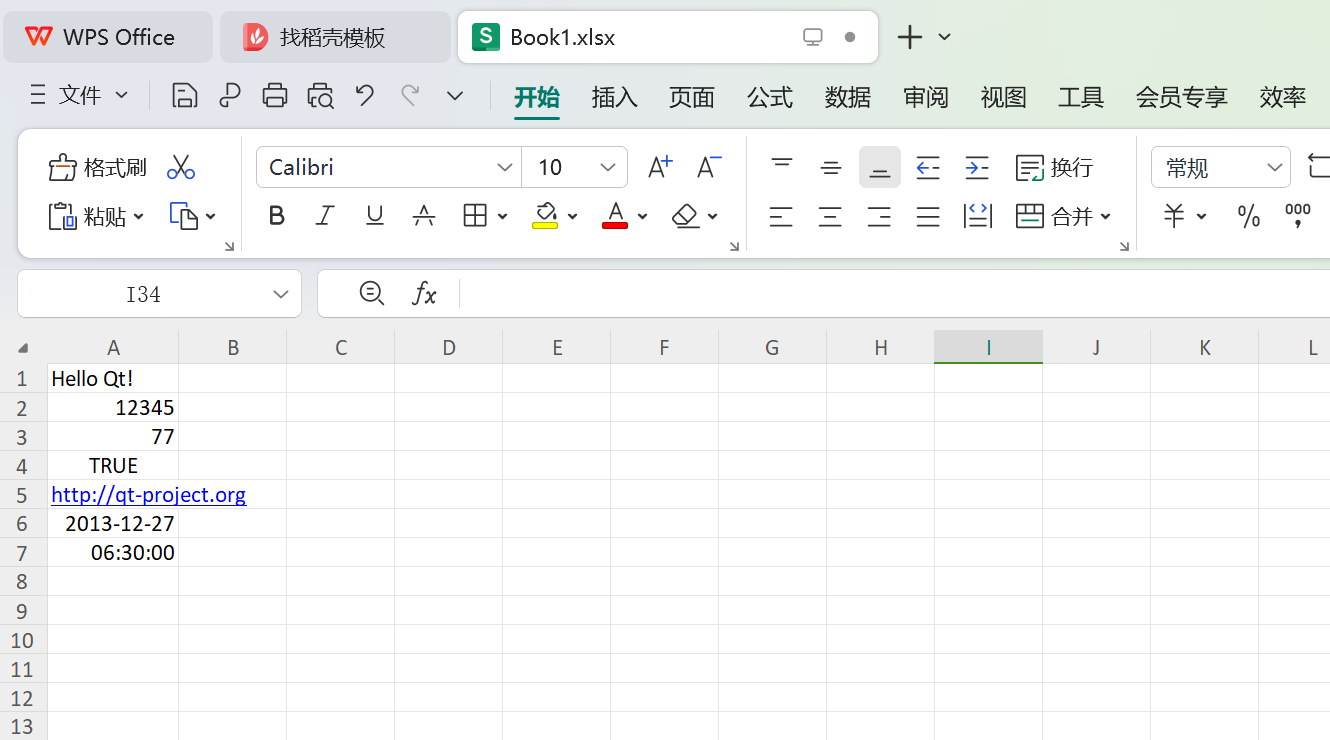Click the thousands separator icon
The width and height of the screenshot is (1330, 740).
pyautogui.click(x=1298, y=216)
